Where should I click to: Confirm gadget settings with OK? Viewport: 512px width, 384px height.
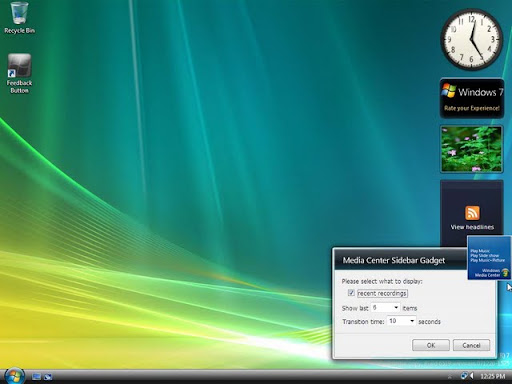pos(431,345)
